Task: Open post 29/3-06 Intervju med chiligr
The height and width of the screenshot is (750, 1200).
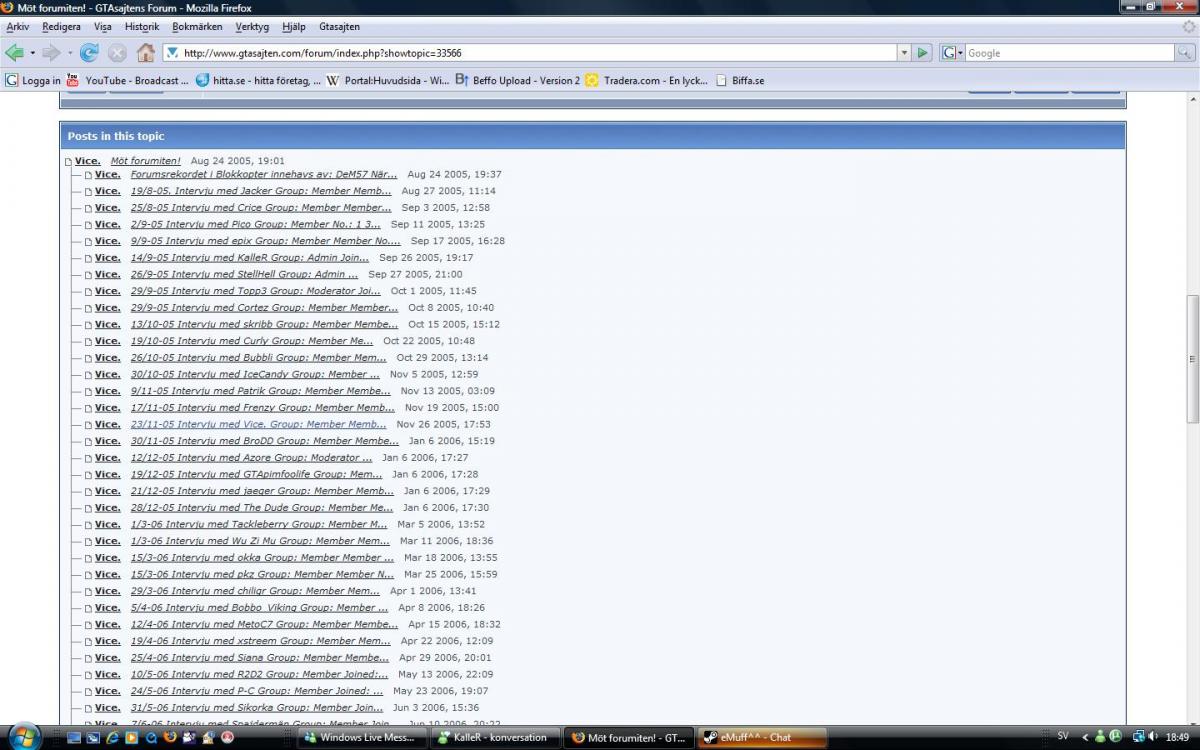Action: (x=255, y=591)
